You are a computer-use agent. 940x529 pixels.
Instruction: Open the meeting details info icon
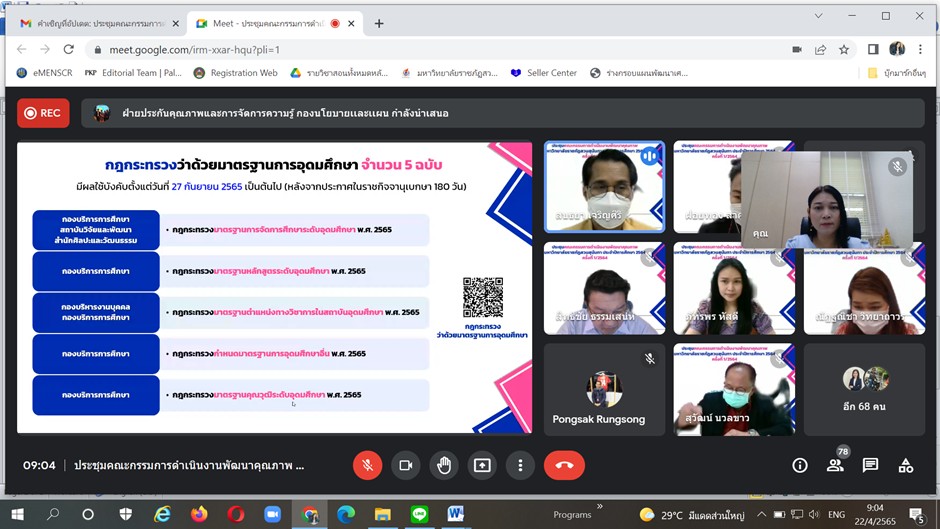799,465
